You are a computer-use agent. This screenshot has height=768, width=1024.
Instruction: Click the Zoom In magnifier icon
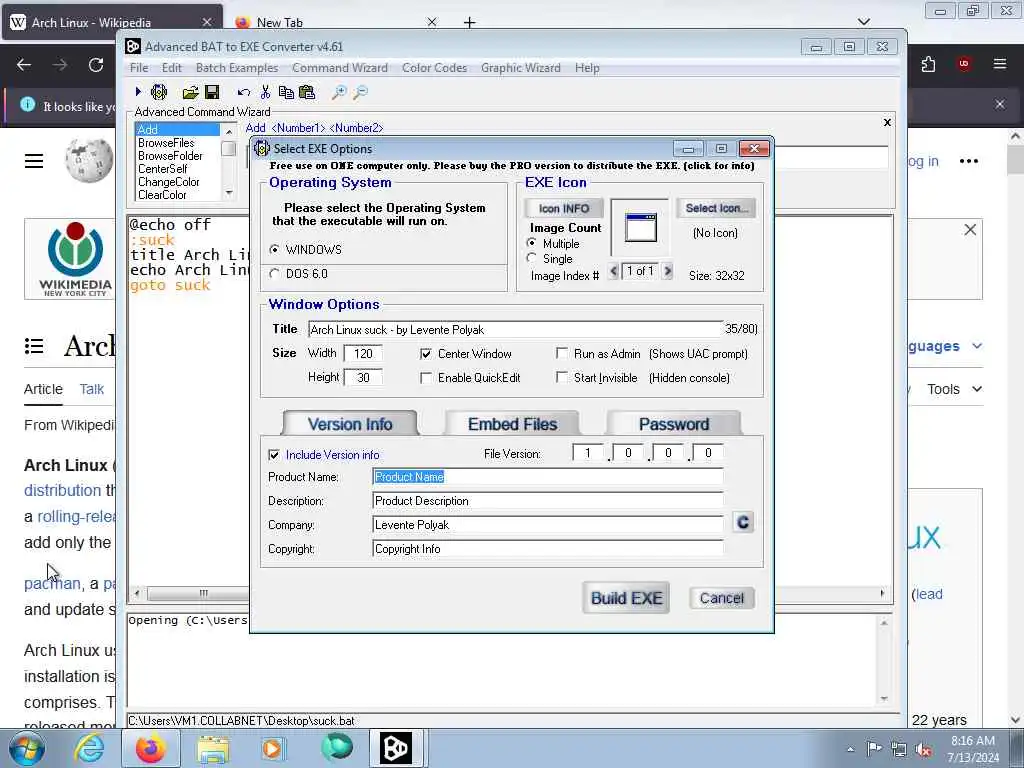[x=339, y=93]
